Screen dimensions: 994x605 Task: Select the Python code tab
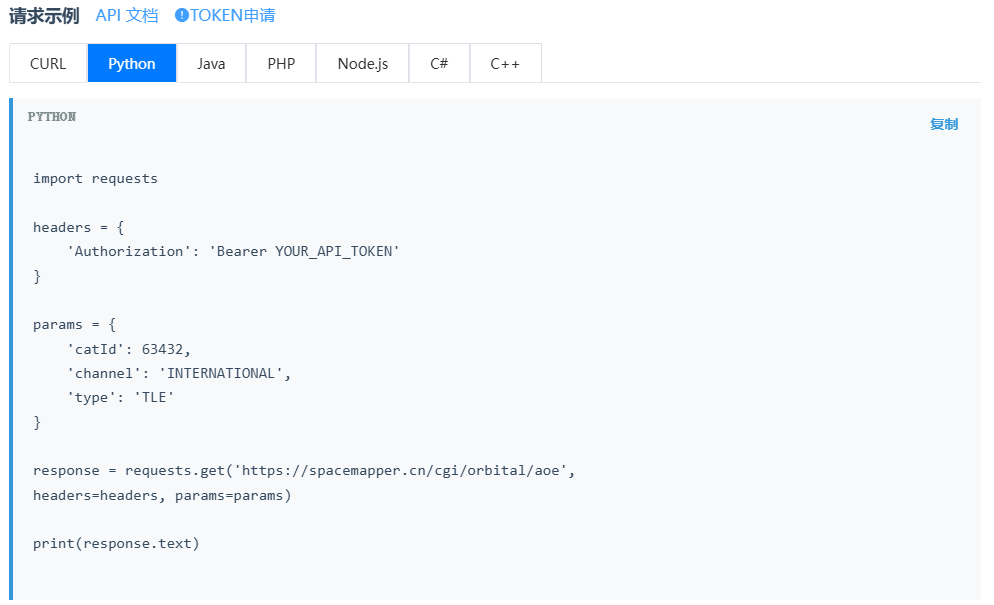point(132,63)
